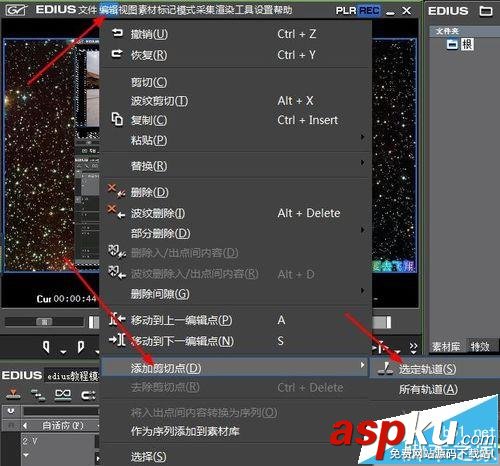Open the 视图 menu
The width and height of the screenshot is (500, 466).
click(128, 10)
